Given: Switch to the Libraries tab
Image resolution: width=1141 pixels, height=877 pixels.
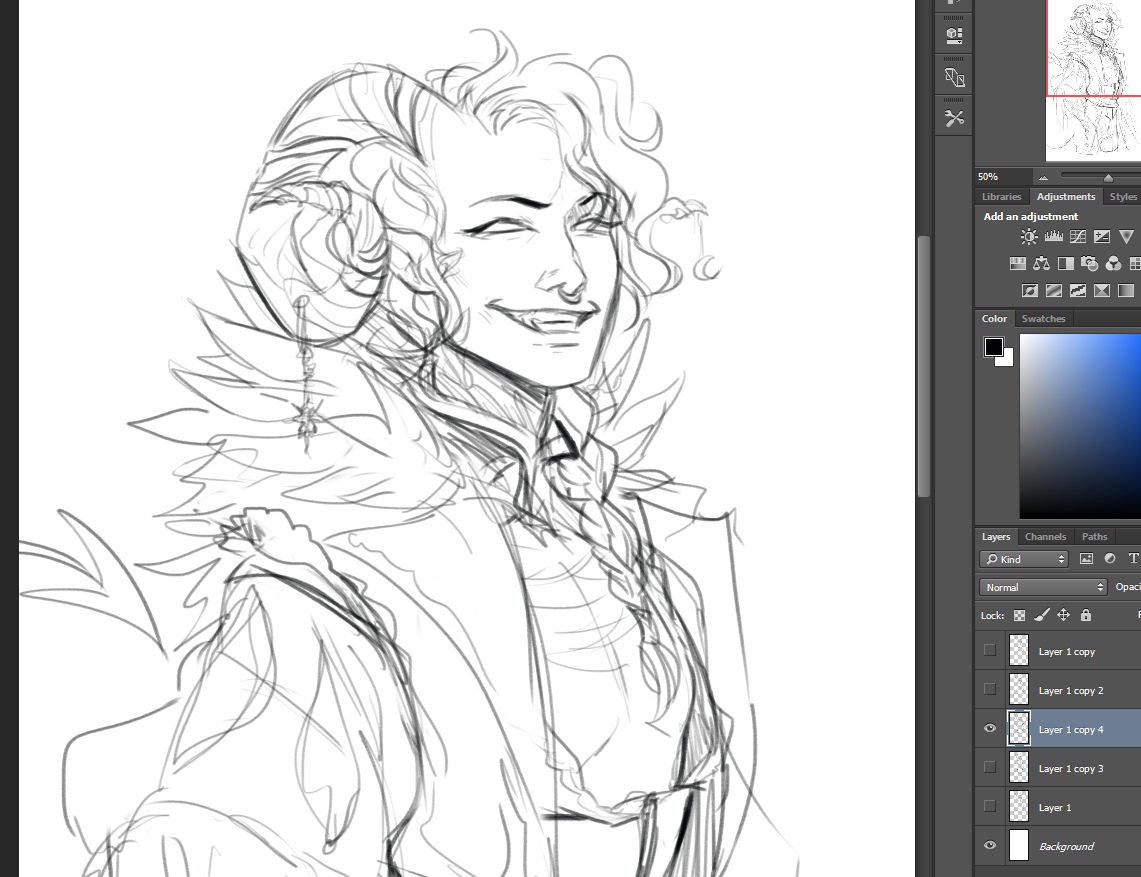Looking at the screenshot, I should (x=1001, y=197).
